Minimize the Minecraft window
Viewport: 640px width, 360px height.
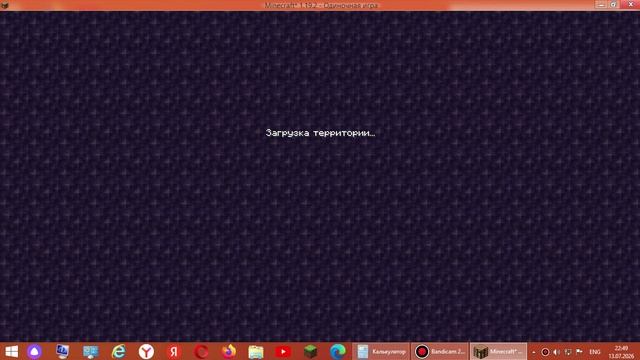(x=601, y=4)
